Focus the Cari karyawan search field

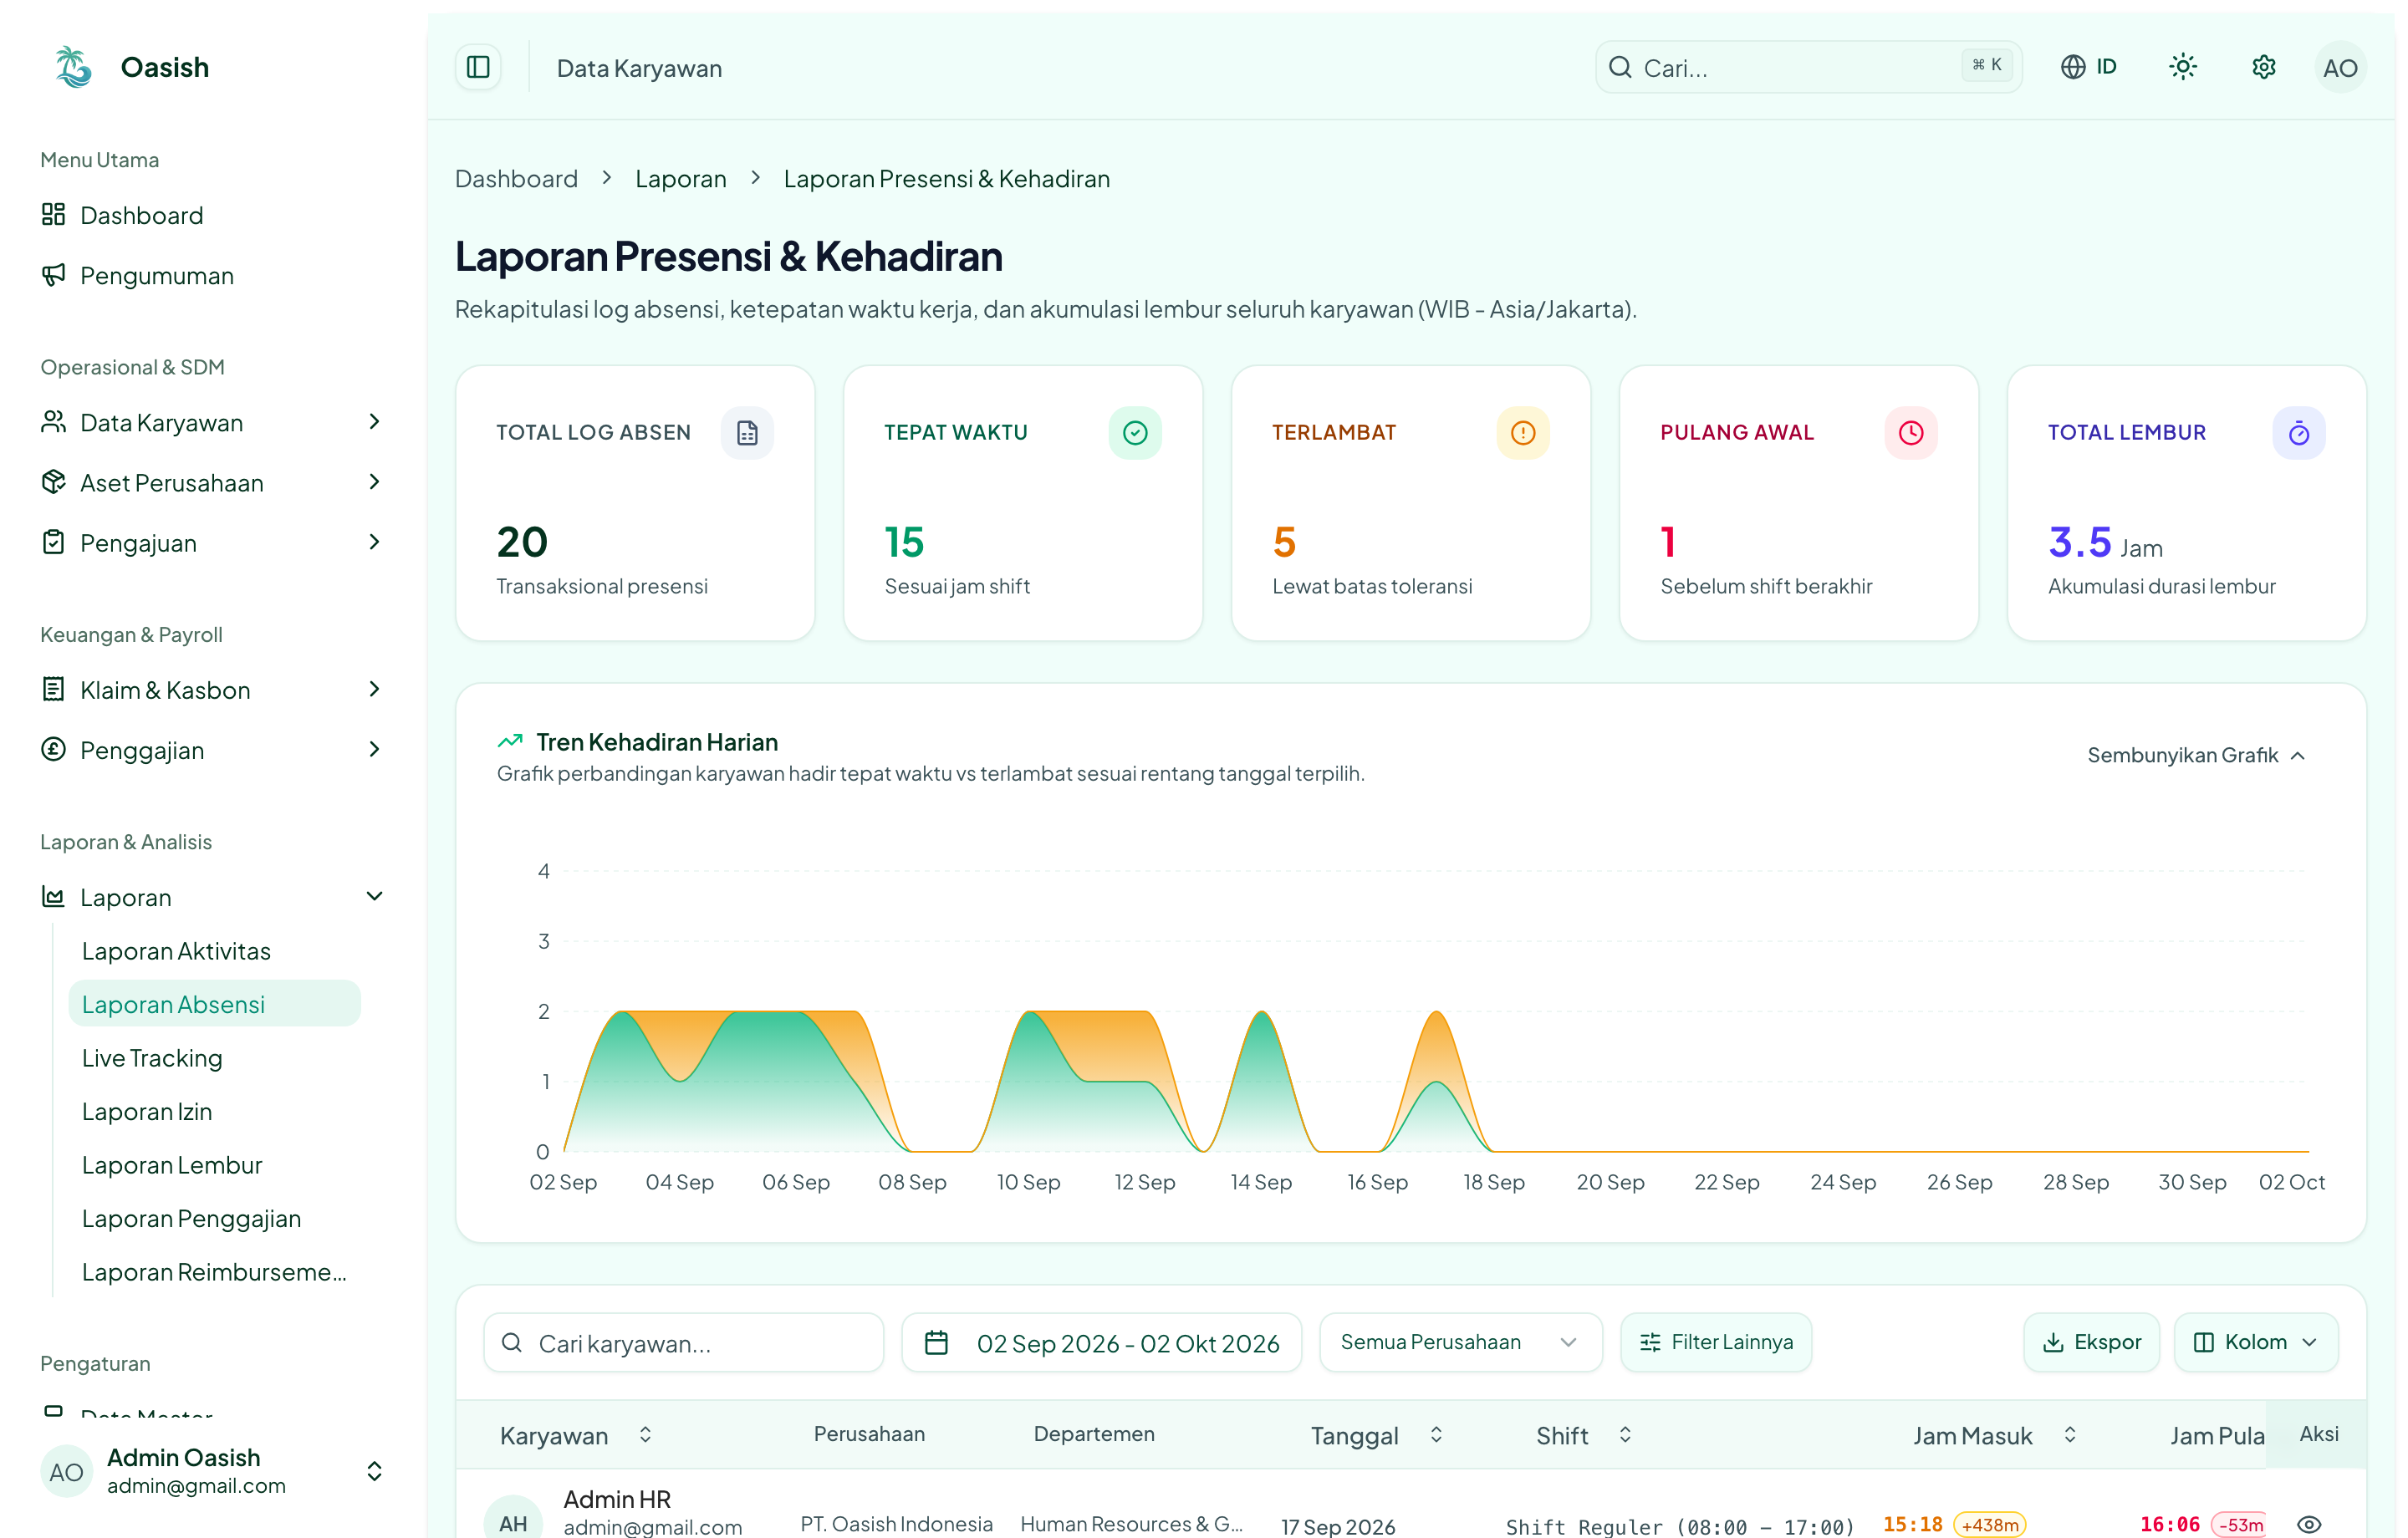point(684,1342)
